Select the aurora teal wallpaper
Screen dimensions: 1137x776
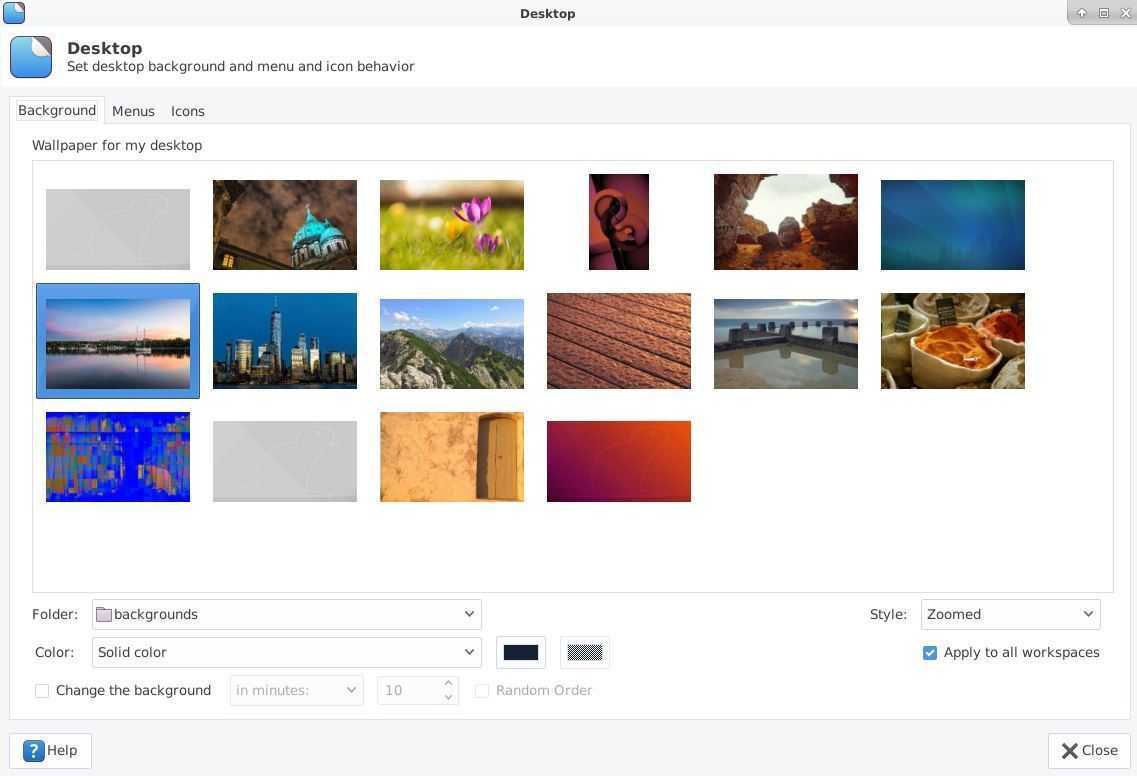[x=952, y=225]
